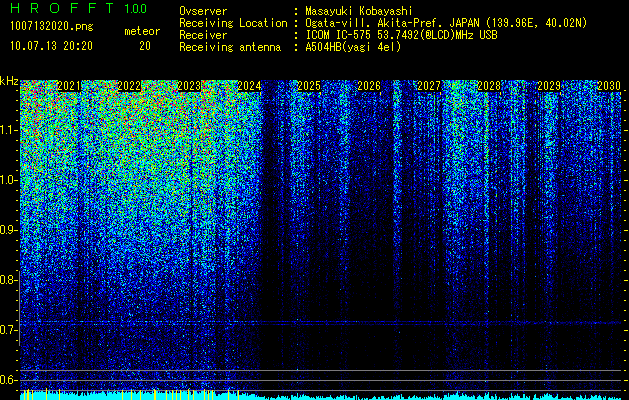Click the Receiving Location label
629x400 pixels.
pos(233,23)
